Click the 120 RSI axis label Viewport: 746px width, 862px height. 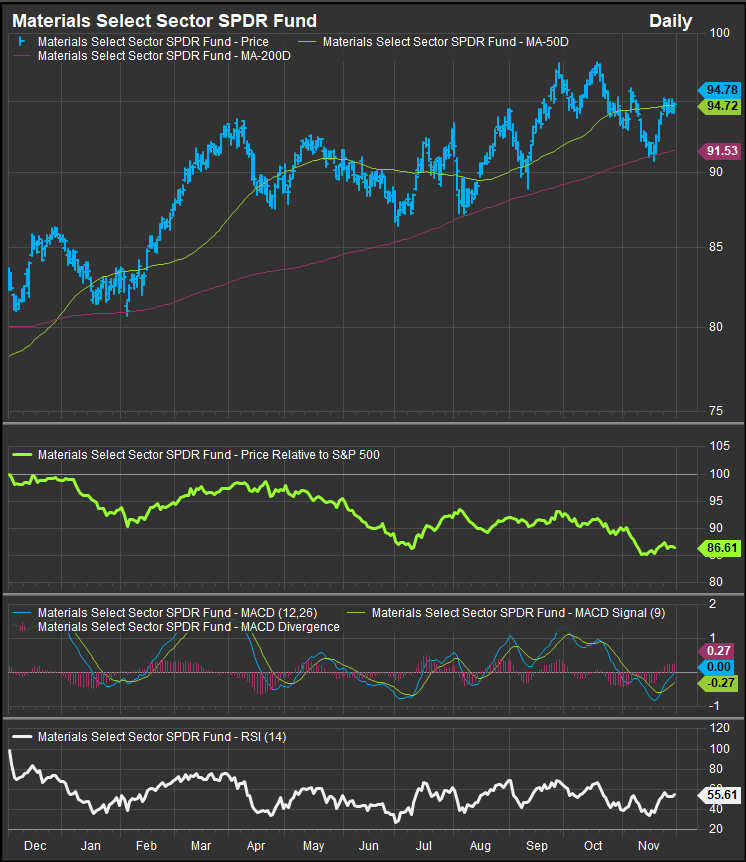(x=720, y=728)
